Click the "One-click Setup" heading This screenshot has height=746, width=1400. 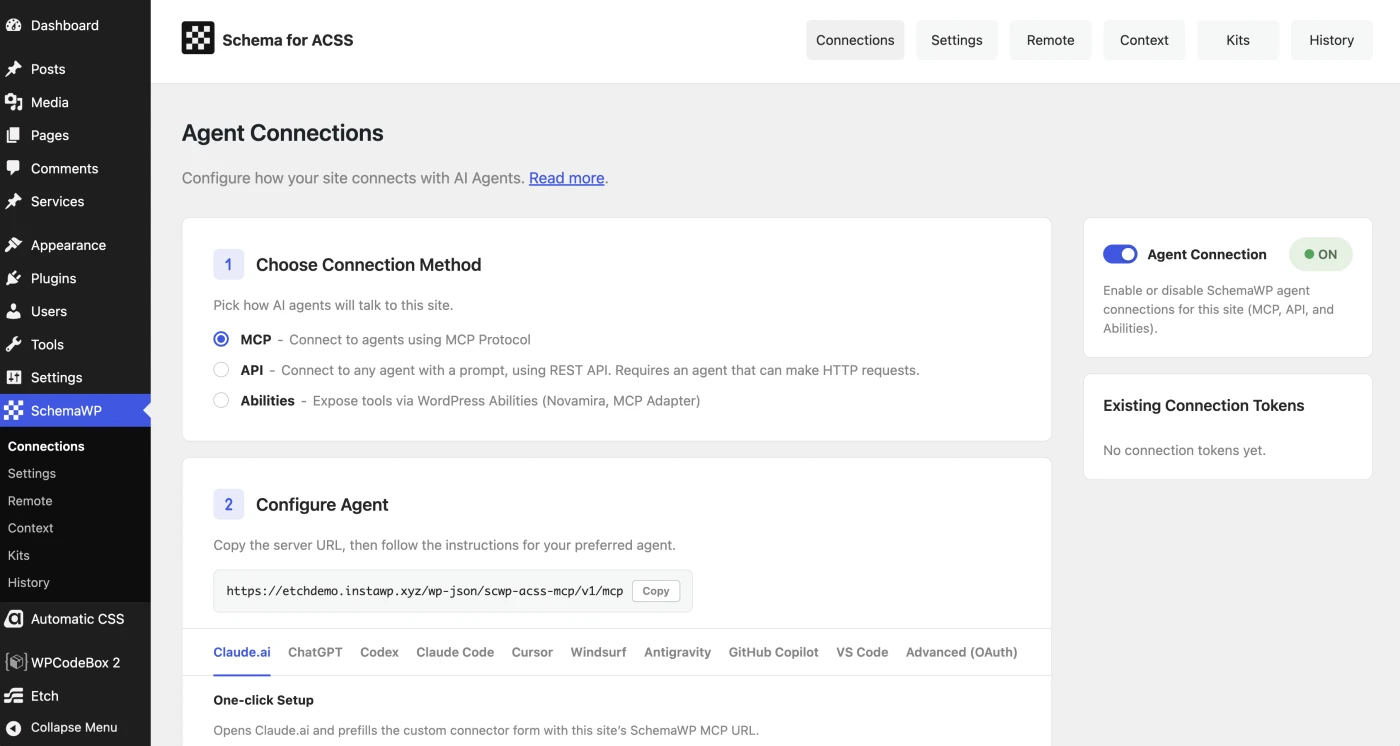click(264, 700)
